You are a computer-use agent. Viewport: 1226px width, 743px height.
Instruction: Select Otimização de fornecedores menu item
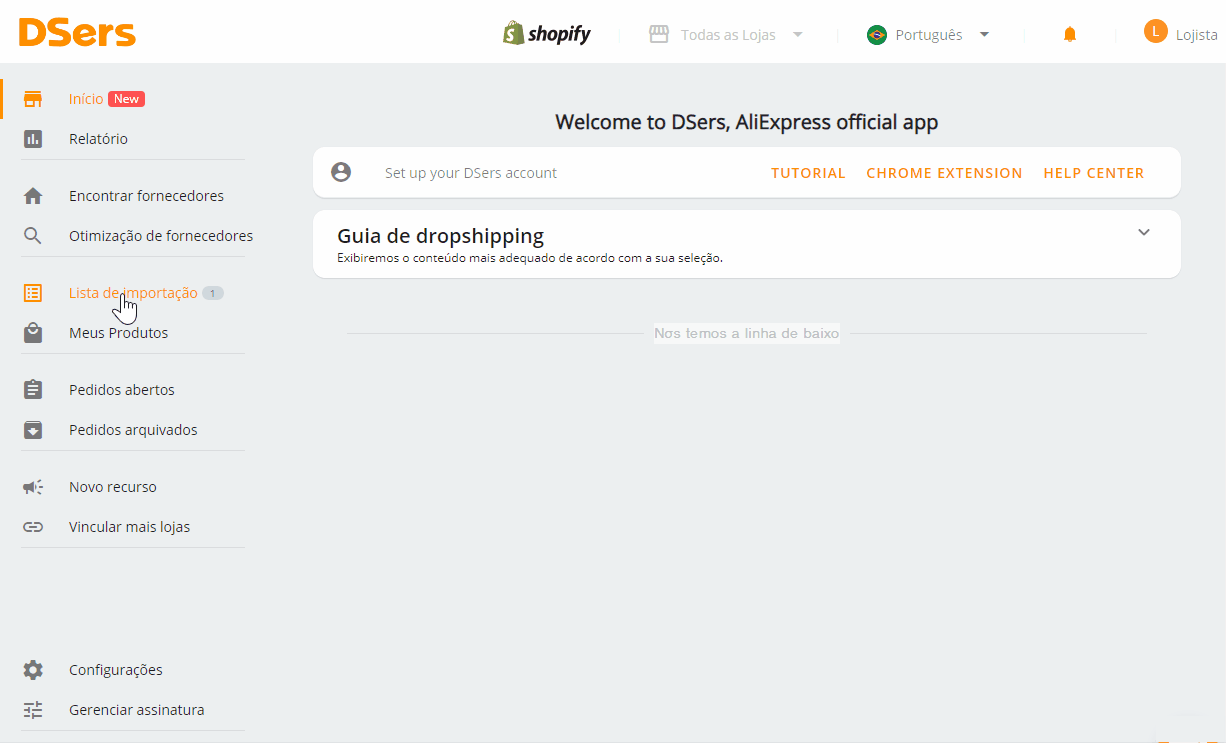161,236
